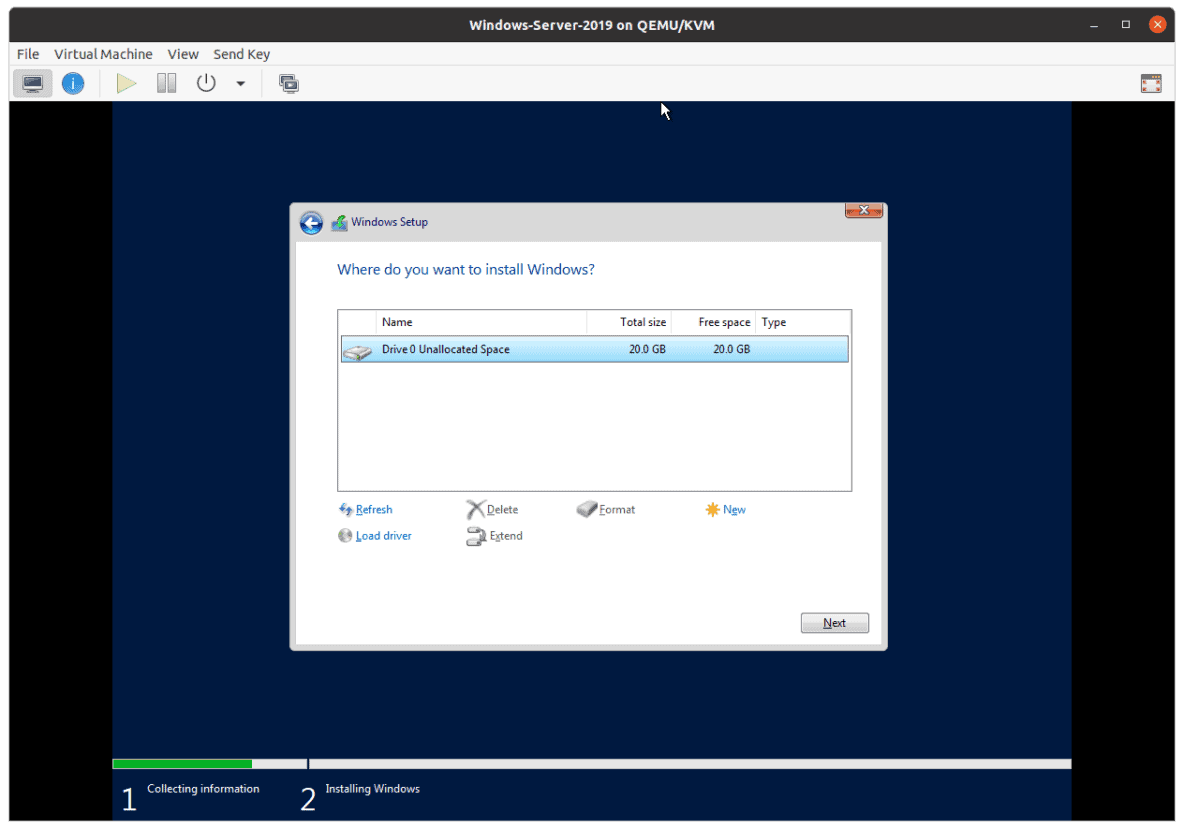
Task: Click the back arrow in Windows Setup
Action: pos(311,222)
